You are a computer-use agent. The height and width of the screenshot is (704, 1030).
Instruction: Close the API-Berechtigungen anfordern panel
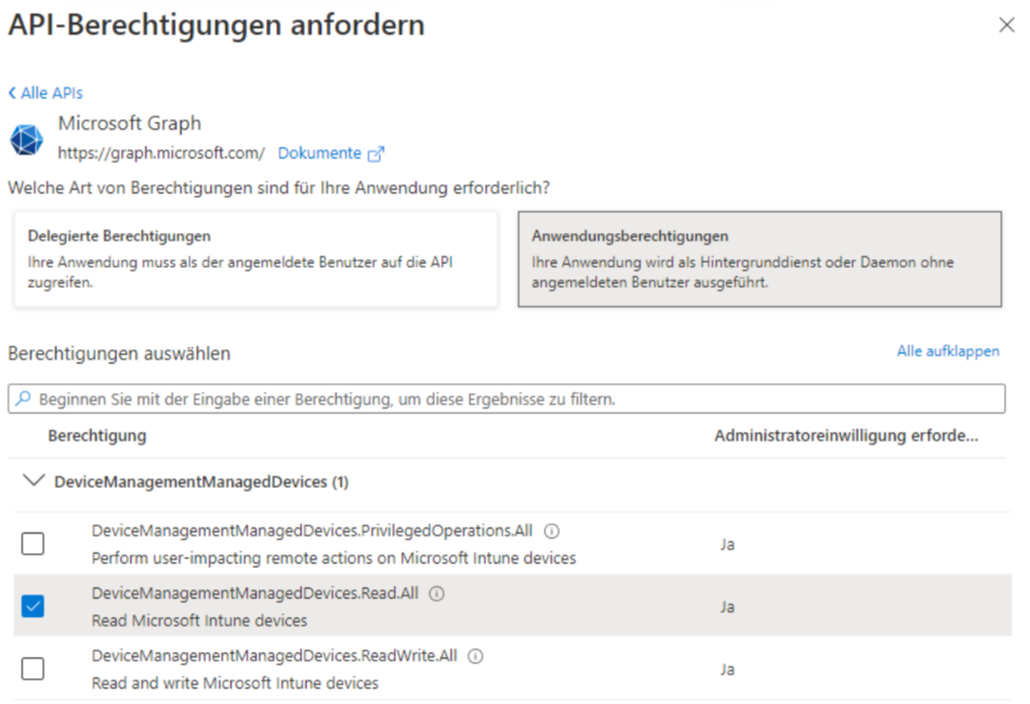[x=1006, y=25]
